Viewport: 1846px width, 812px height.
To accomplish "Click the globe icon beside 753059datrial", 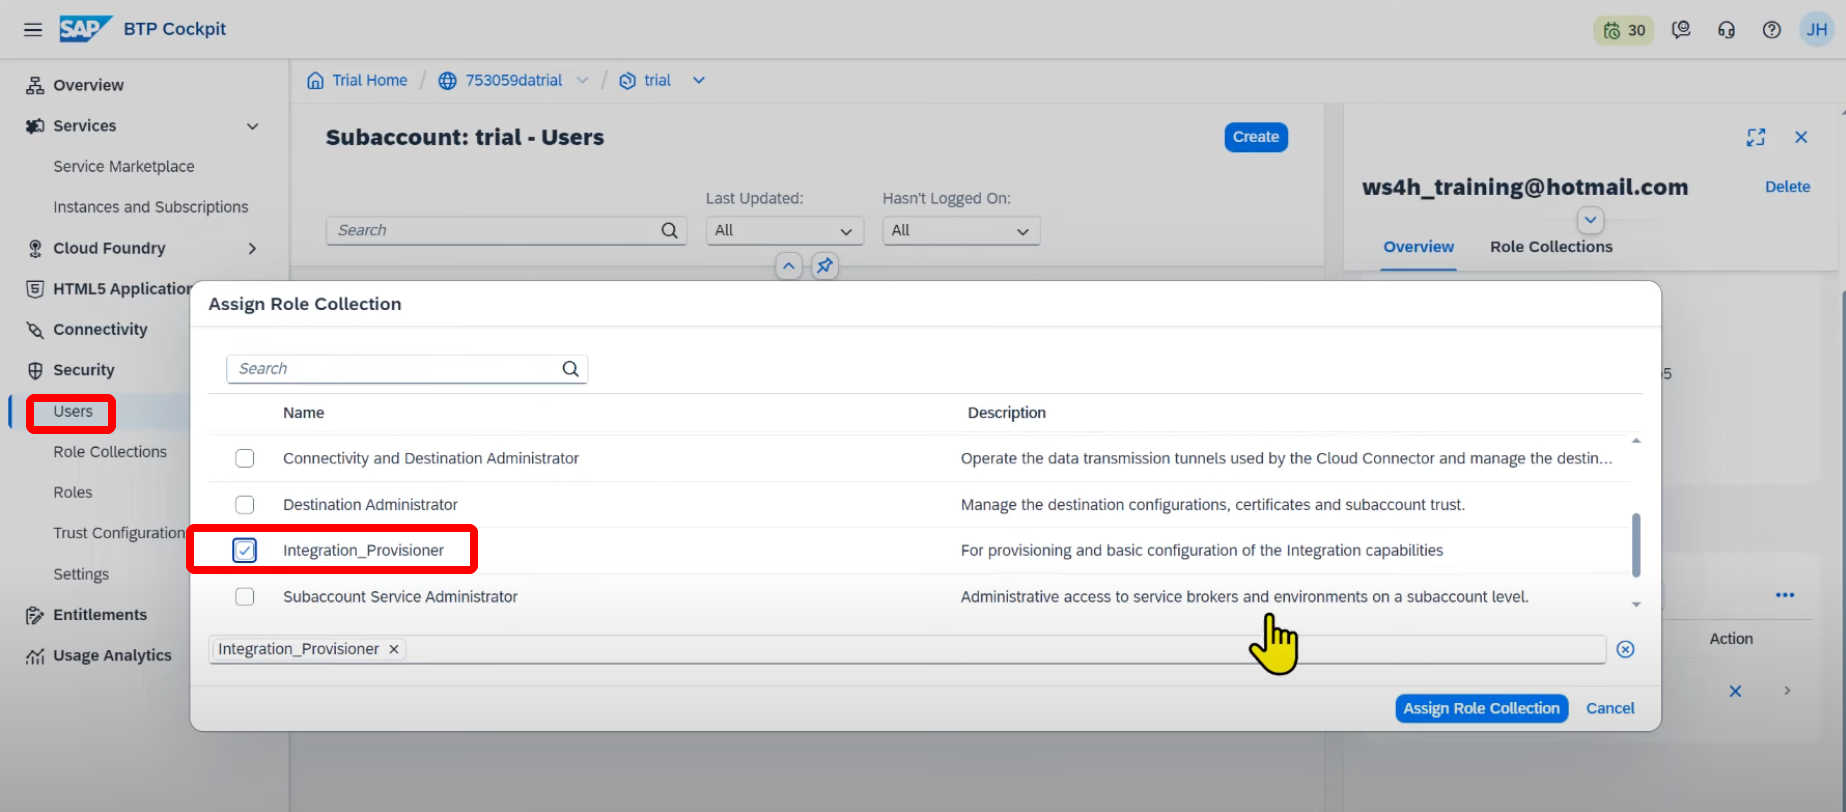I will [x=448, y=81].
